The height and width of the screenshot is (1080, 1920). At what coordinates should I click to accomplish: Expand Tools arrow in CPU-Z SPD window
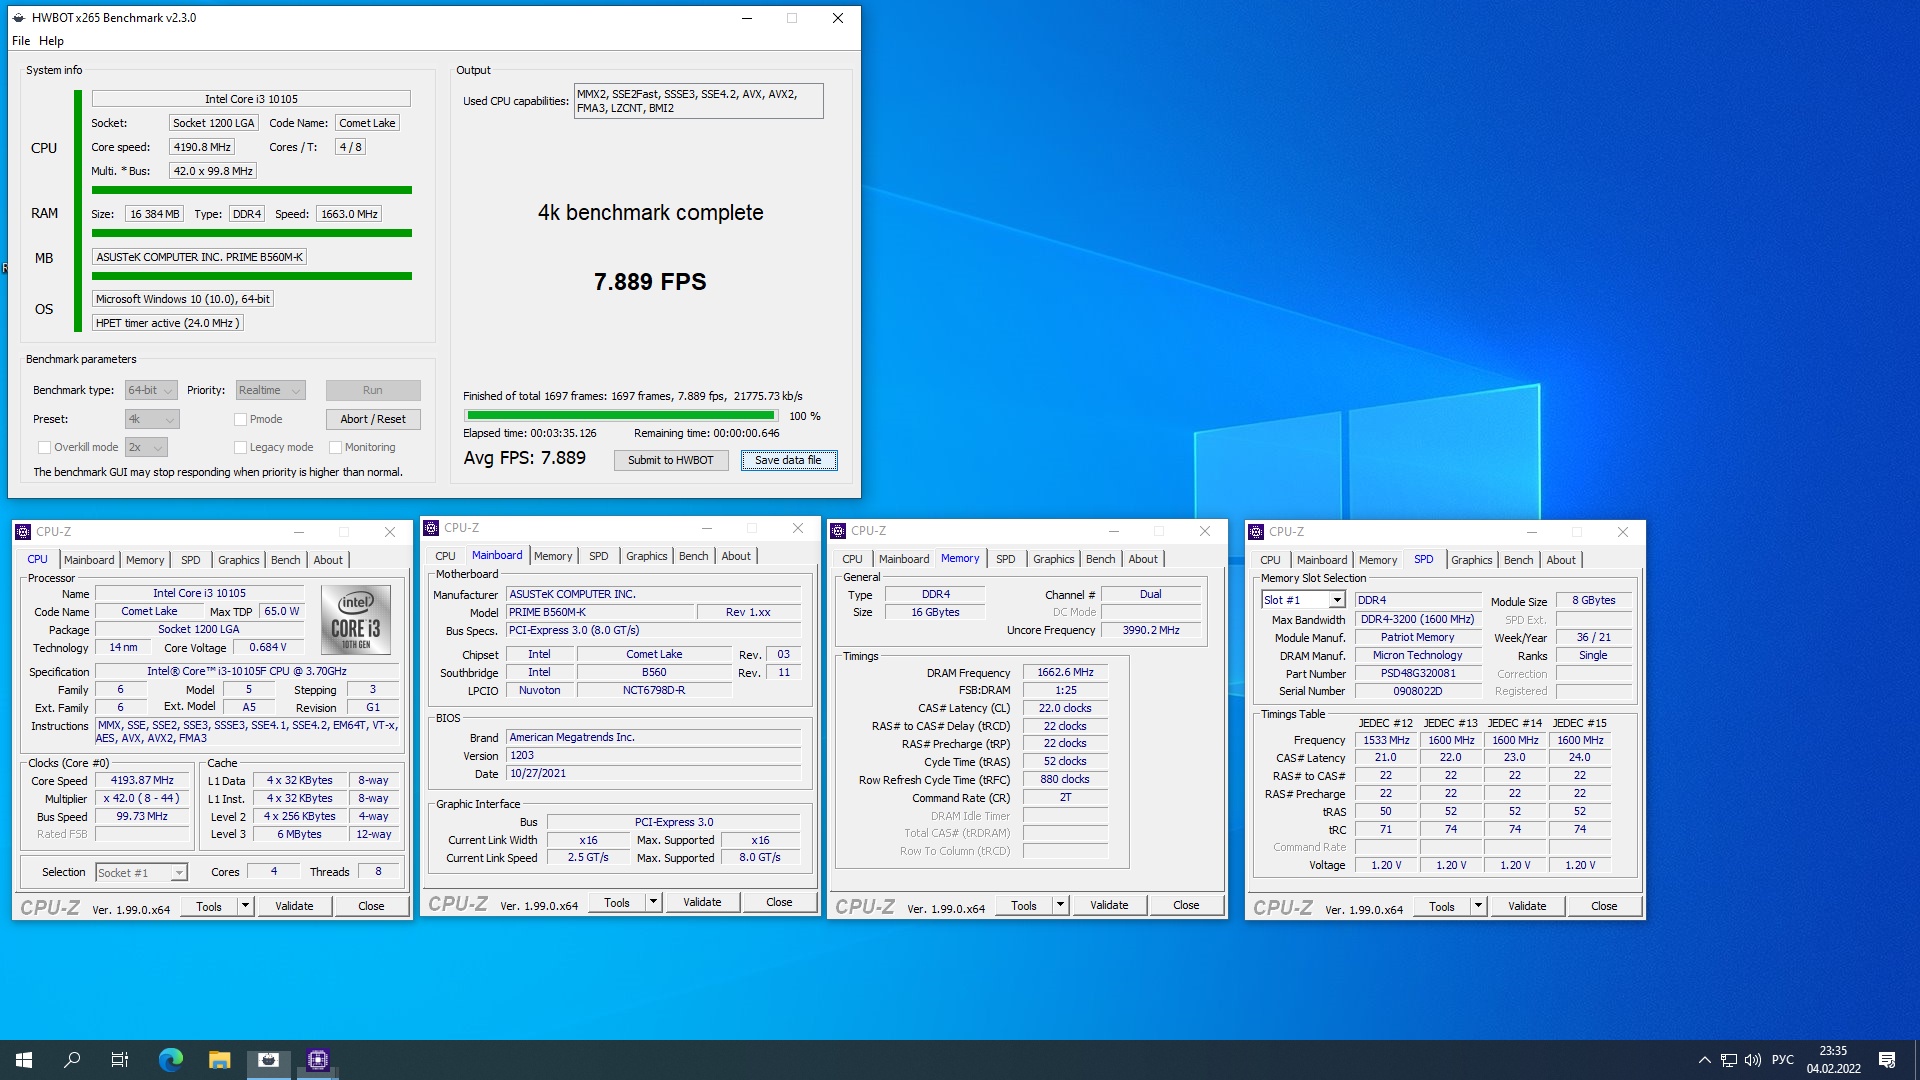(x=1478, y=906)
